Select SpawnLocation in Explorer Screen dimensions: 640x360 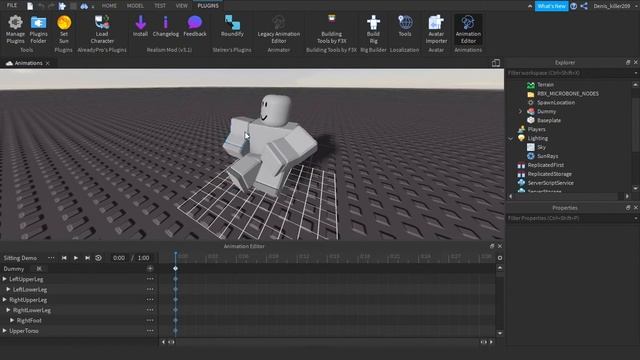556,102
